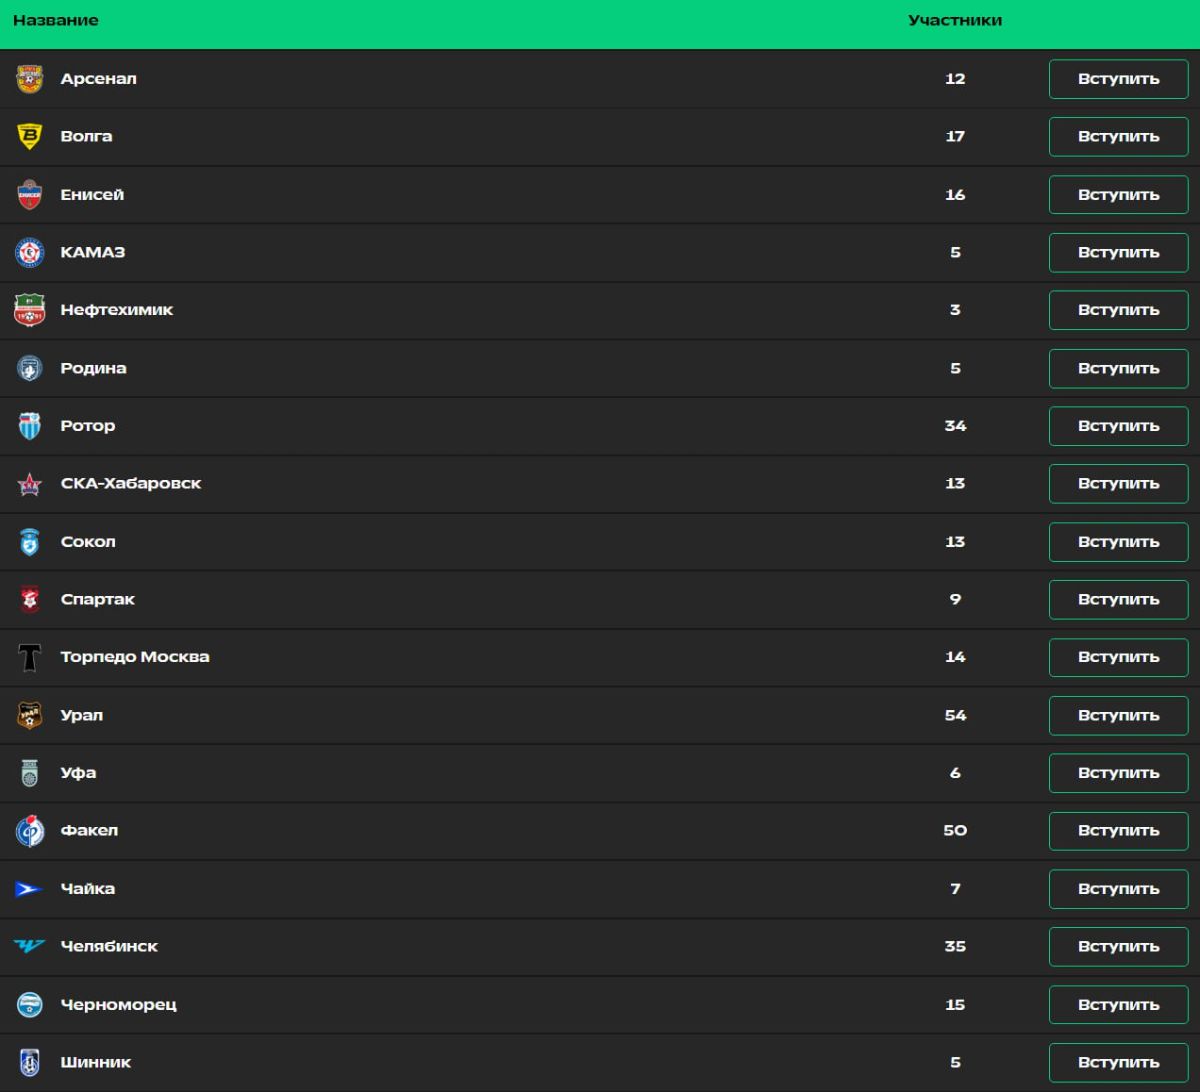Viewport: 1200px width, 1092px height.
Task: Join the Урал group via Вступить
Action: [1118, 715]
